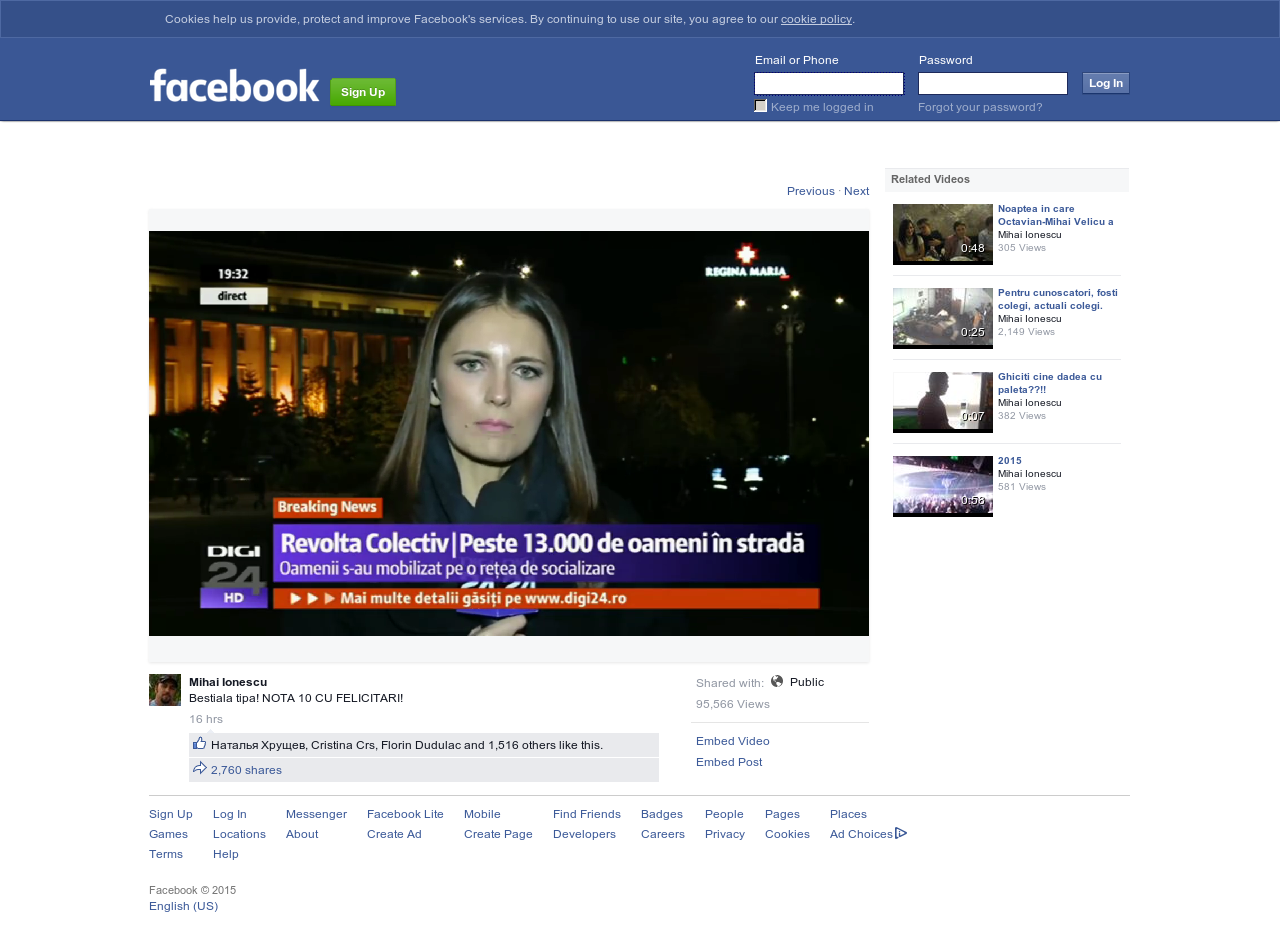Click Embed Video link

click(733, 741)
